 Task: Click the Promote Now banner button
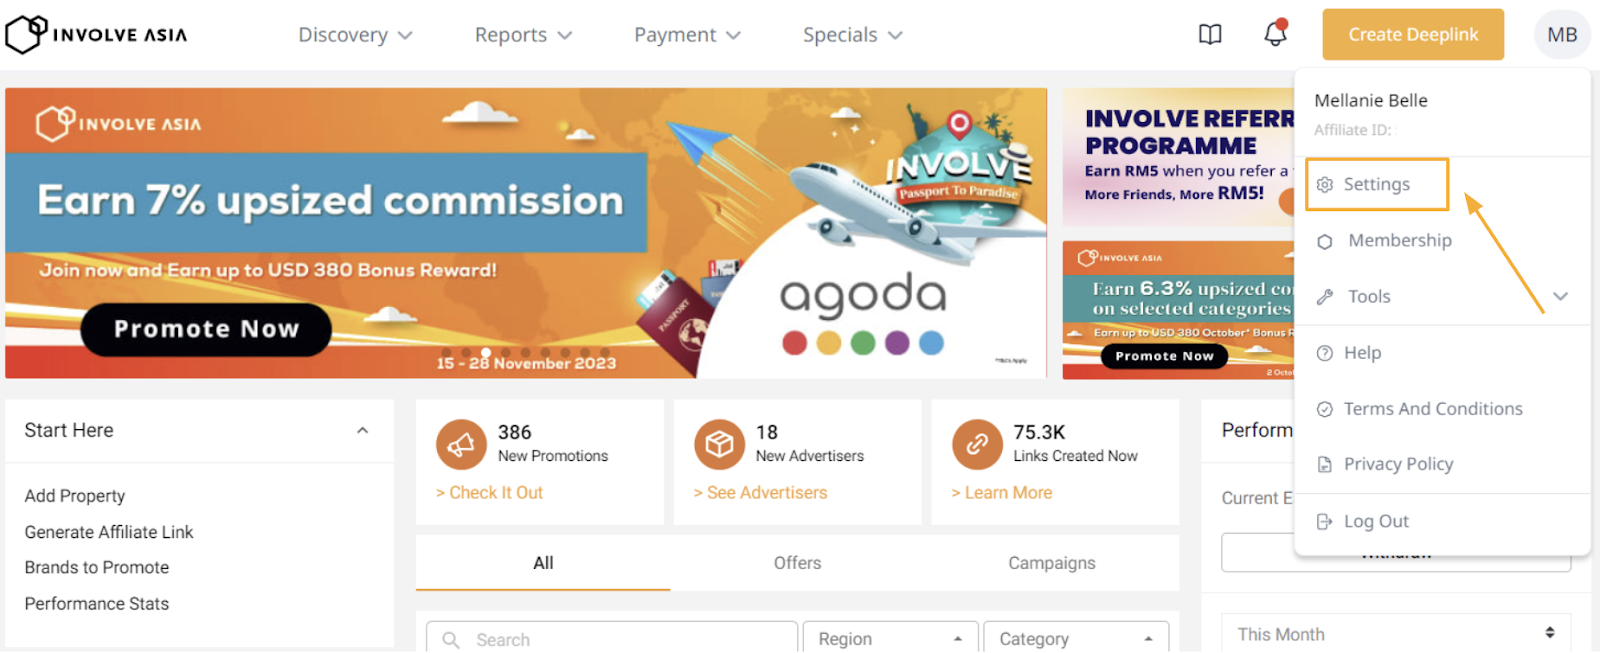206,329
